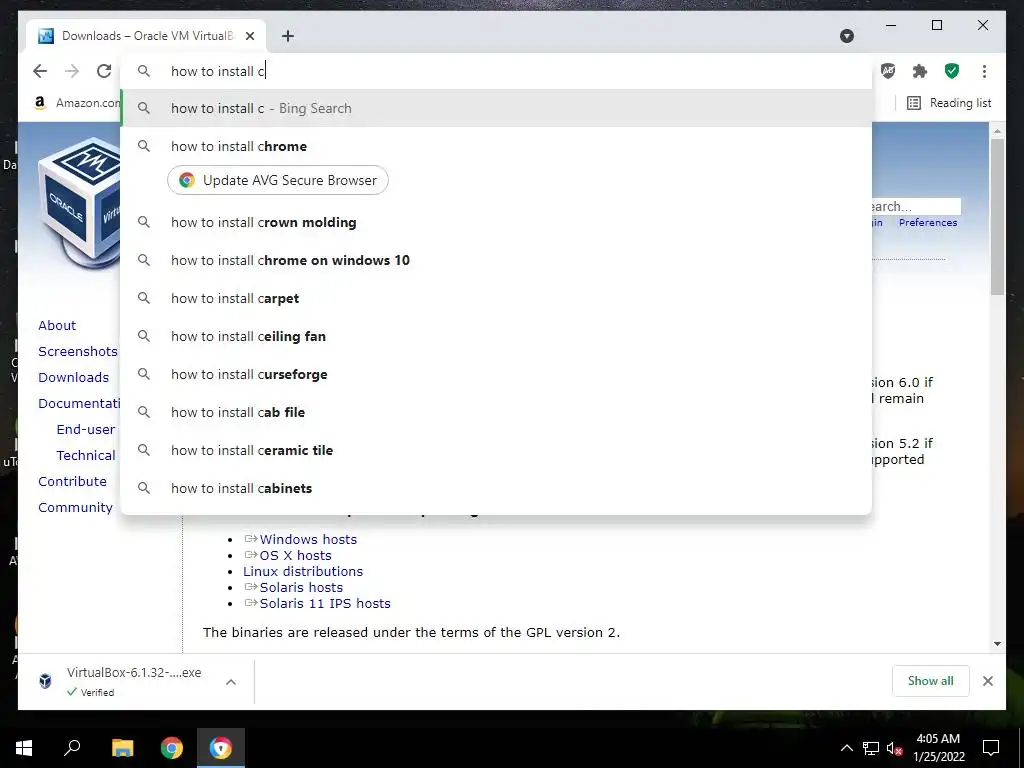Open the End-user docs sidebar link
This screenshot has height=768, width=1024.
click(86, 429)
